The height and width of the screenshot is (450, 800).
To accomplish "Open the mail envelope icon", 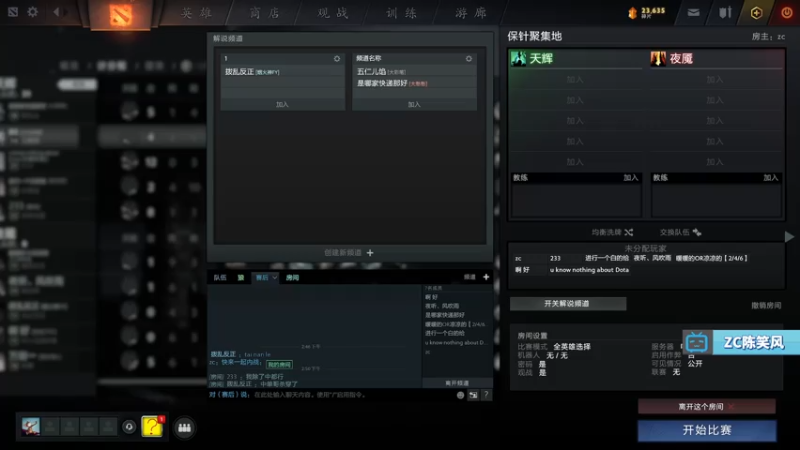I will click(x=693, y=13).
